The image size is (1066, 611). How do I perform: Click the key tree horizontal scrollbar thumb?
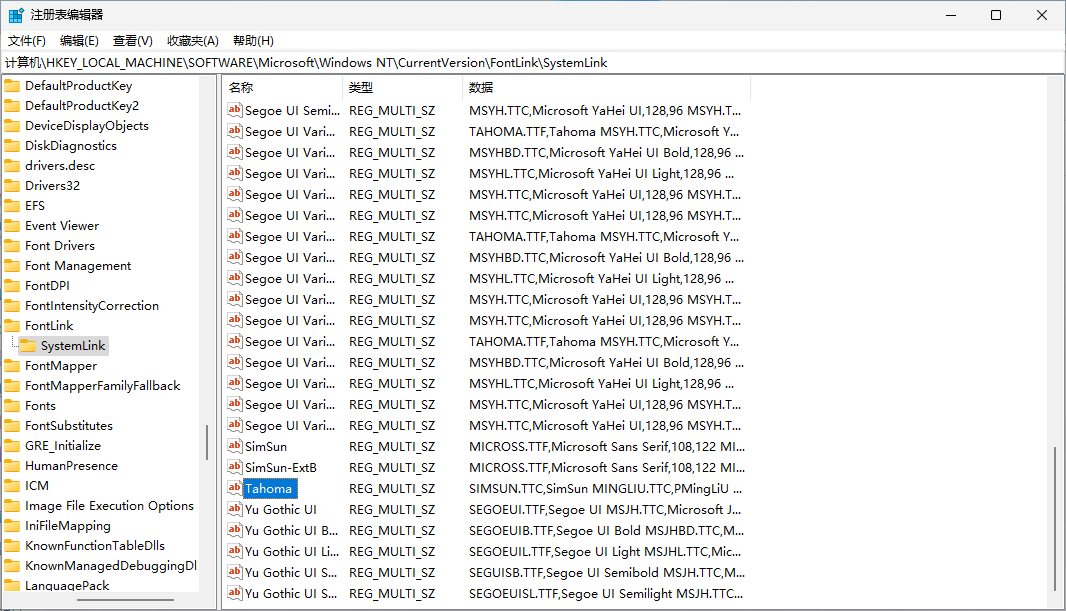125,600
